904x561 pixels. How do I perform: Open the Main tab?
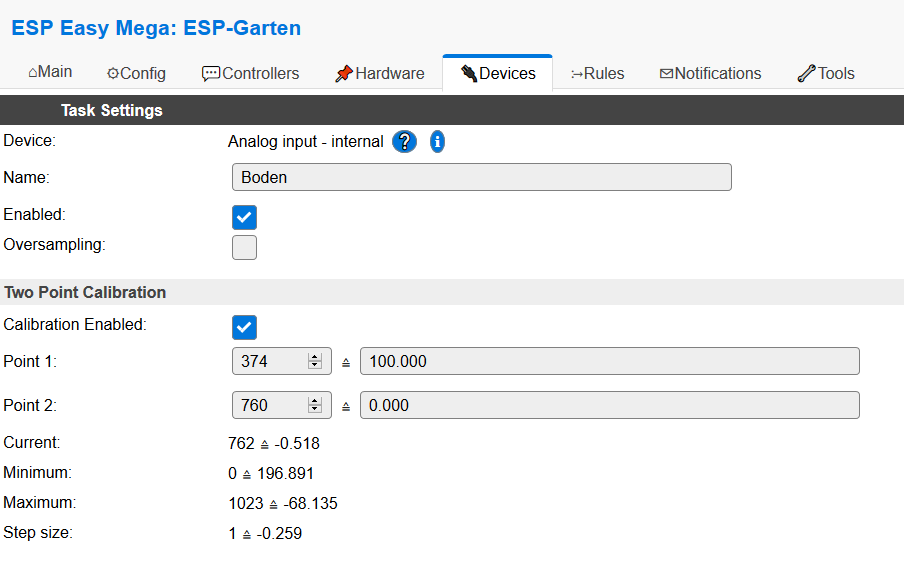[50, 72]
